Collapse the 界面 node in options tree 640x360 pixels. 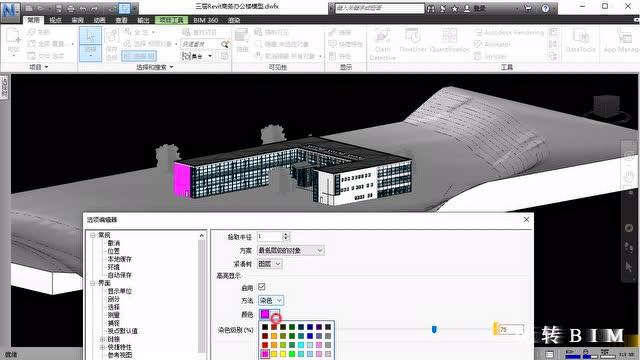pyautogui.click(x=93, y=283)
